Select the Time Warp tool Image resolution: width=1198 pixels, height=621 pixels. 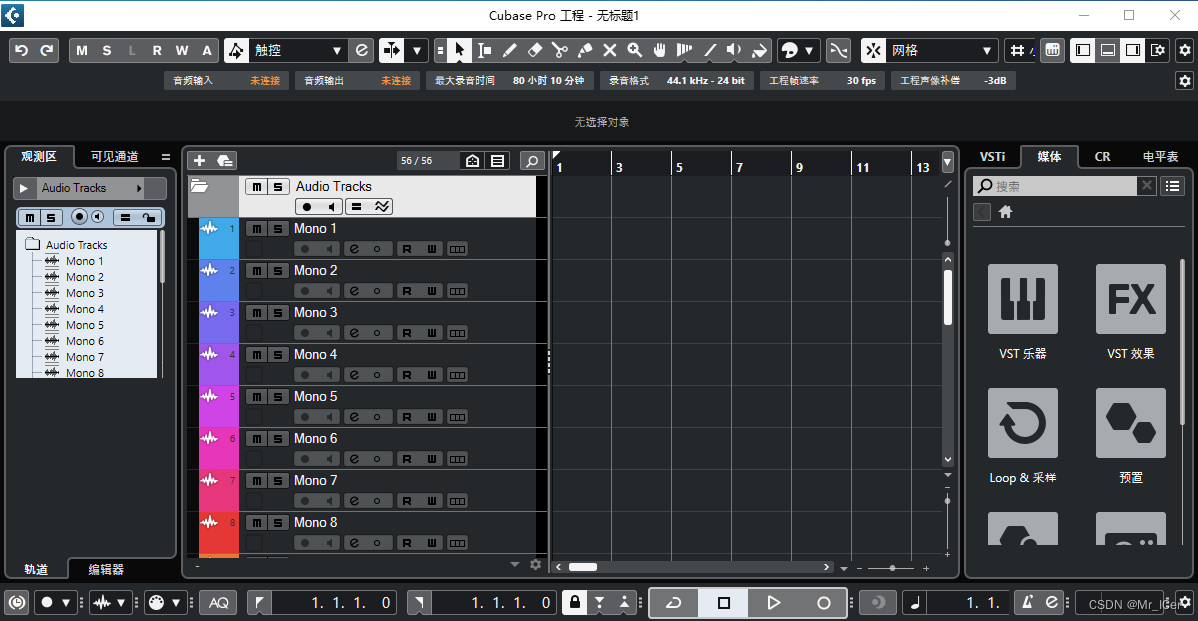(685, 50)
